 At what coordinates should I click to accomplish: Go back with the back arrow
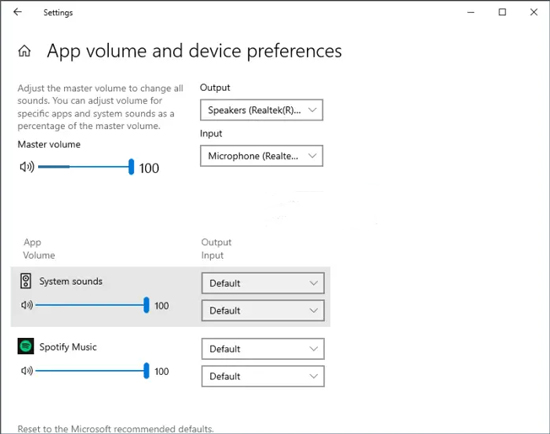[17, 12]
